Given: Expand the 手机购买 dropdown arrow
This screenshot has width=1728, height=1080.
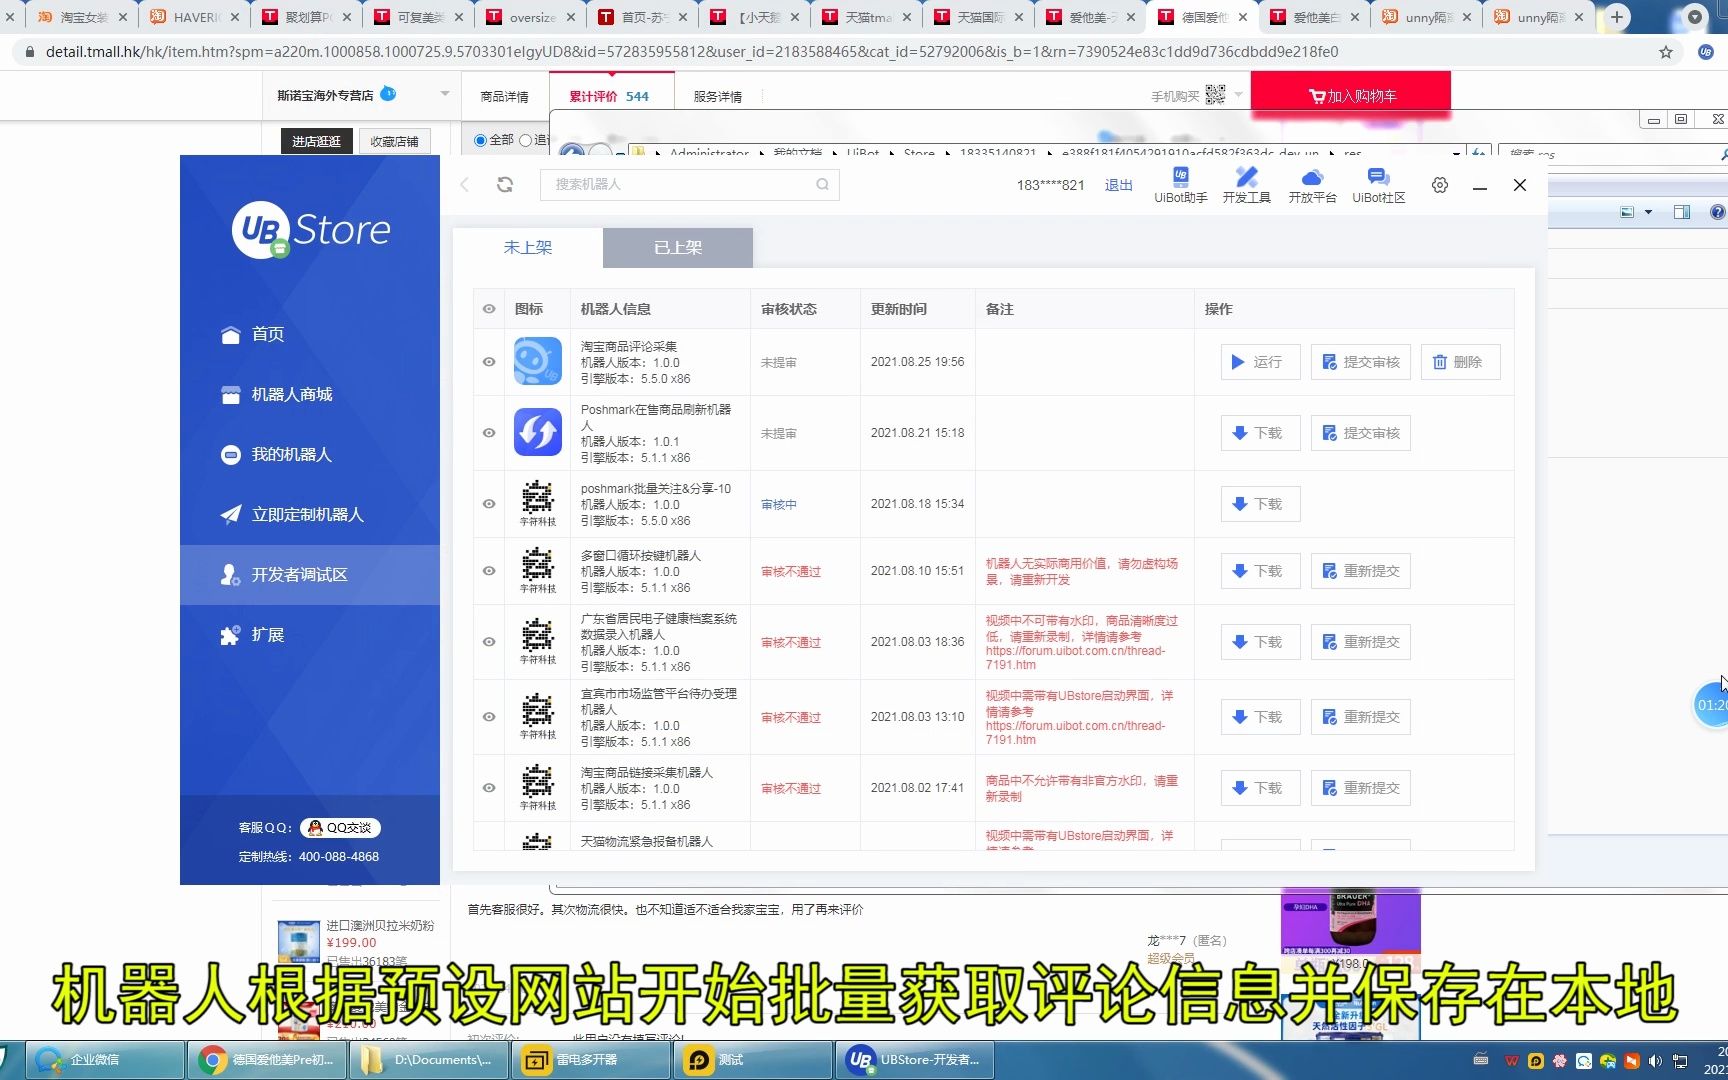Looking at the screenshot, I should [x=1238, y=95].
